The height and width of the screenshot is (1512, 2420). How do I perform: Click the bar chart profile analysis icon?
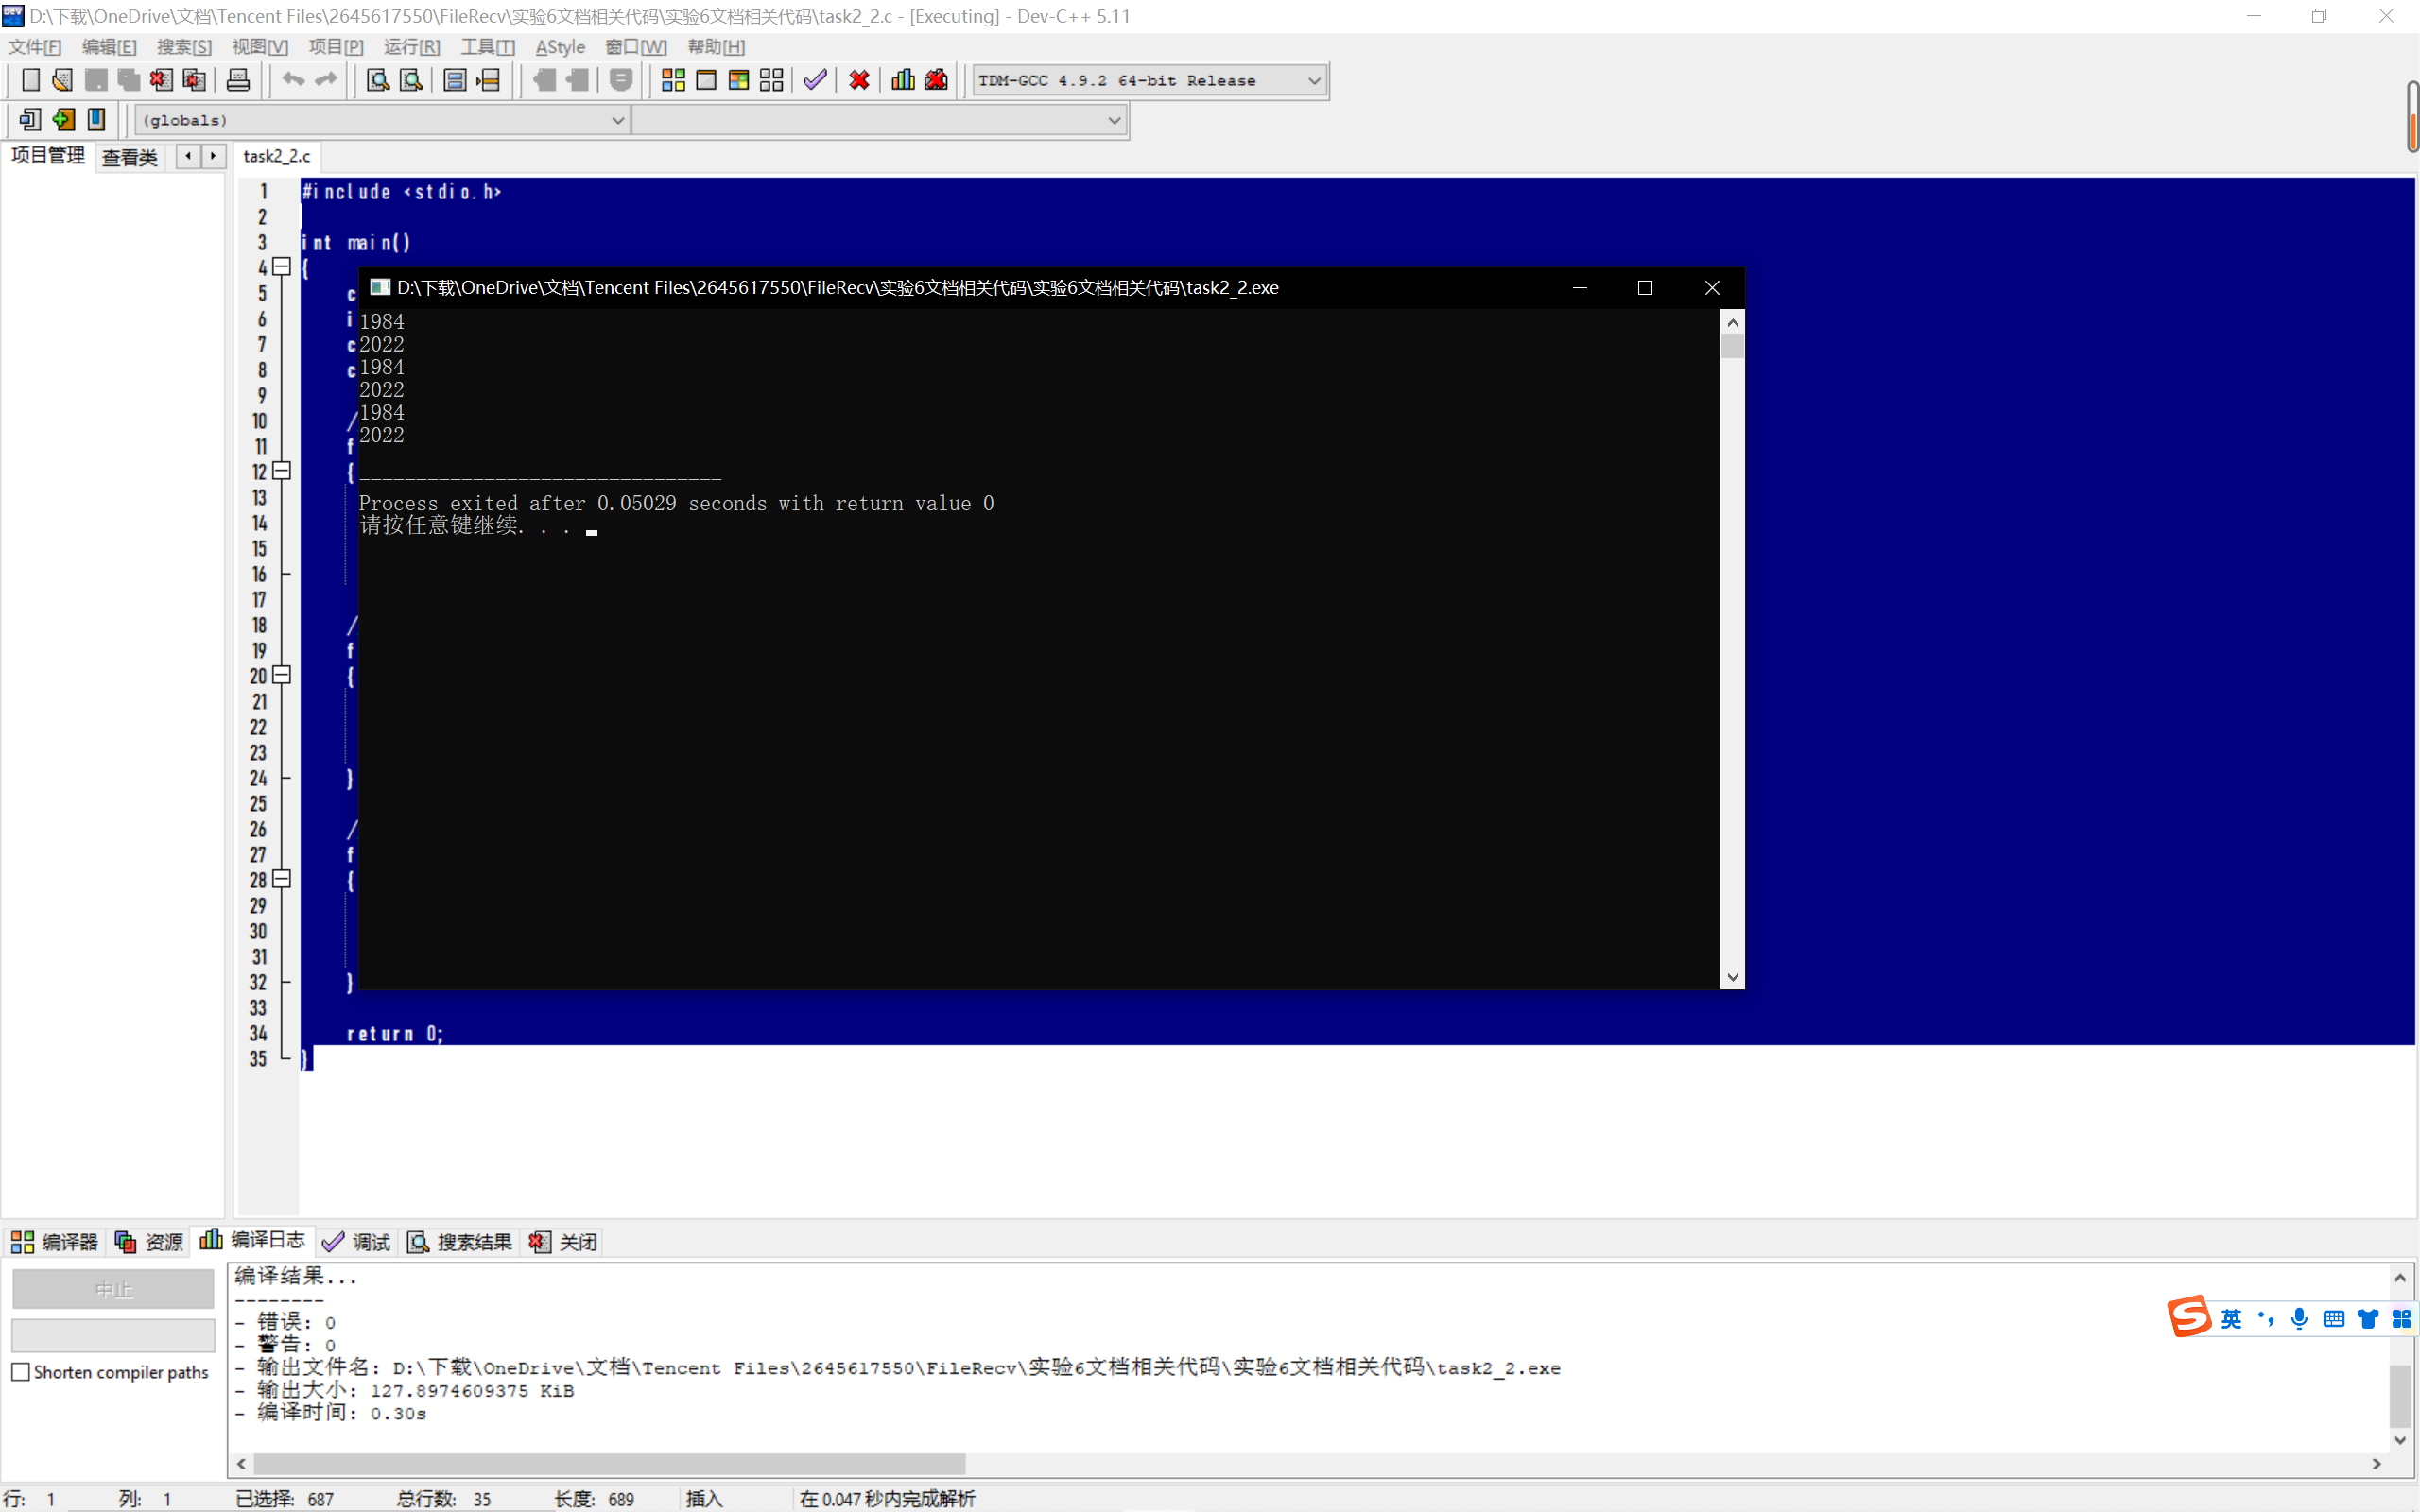click(903, 80)
